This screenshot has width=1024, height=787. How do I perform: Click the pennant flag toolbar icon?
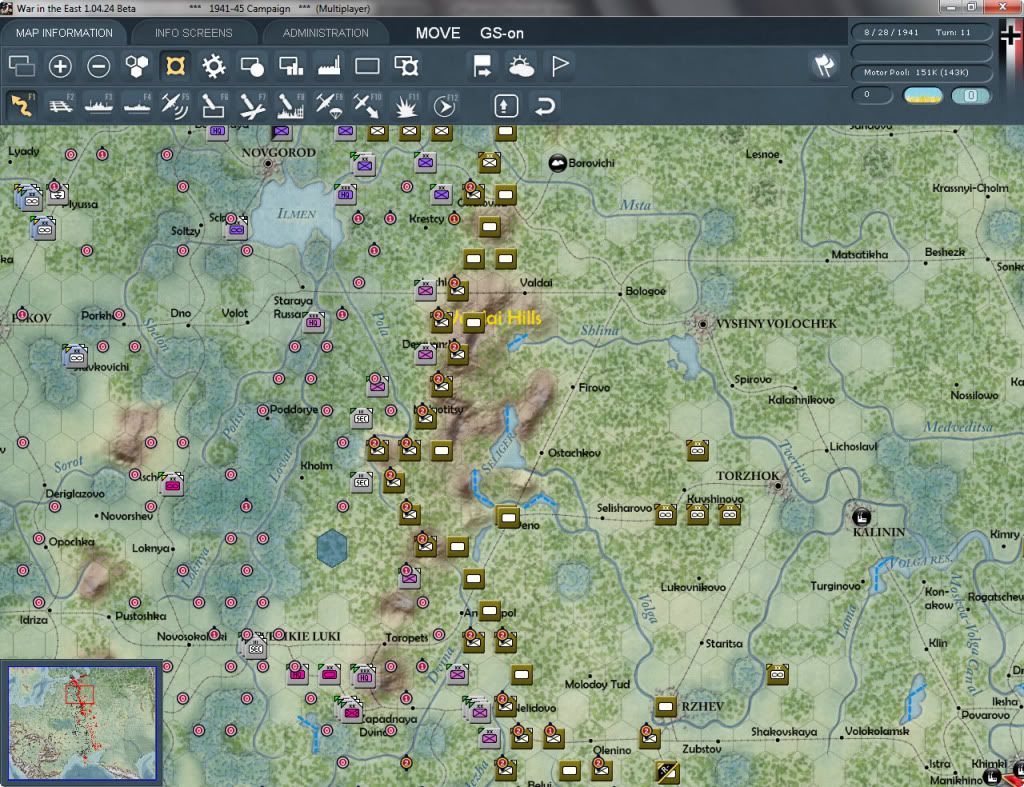click(560, 66)
